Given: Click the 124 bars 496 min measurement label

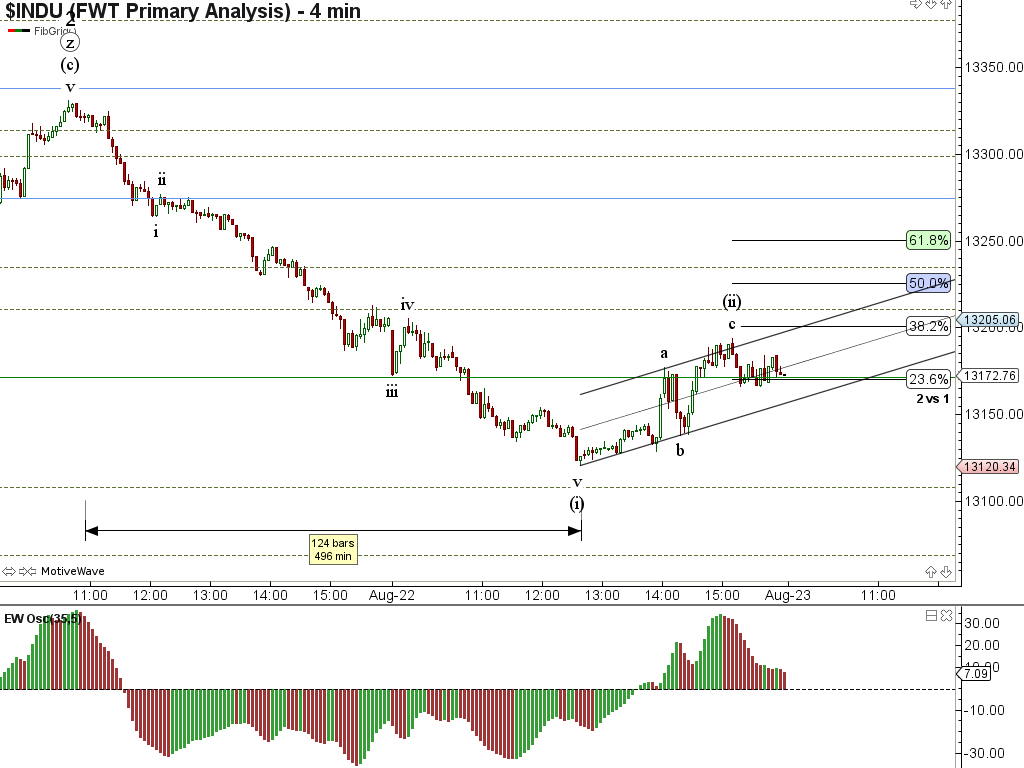Looking at the screenshot, I should [333, 548].
